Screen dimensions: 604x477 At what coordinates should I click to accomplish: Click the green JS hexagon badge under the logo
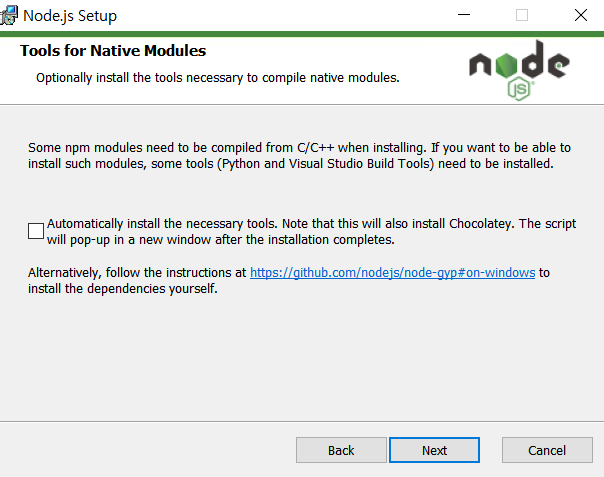pyautogui.click(x=519, y=89)
